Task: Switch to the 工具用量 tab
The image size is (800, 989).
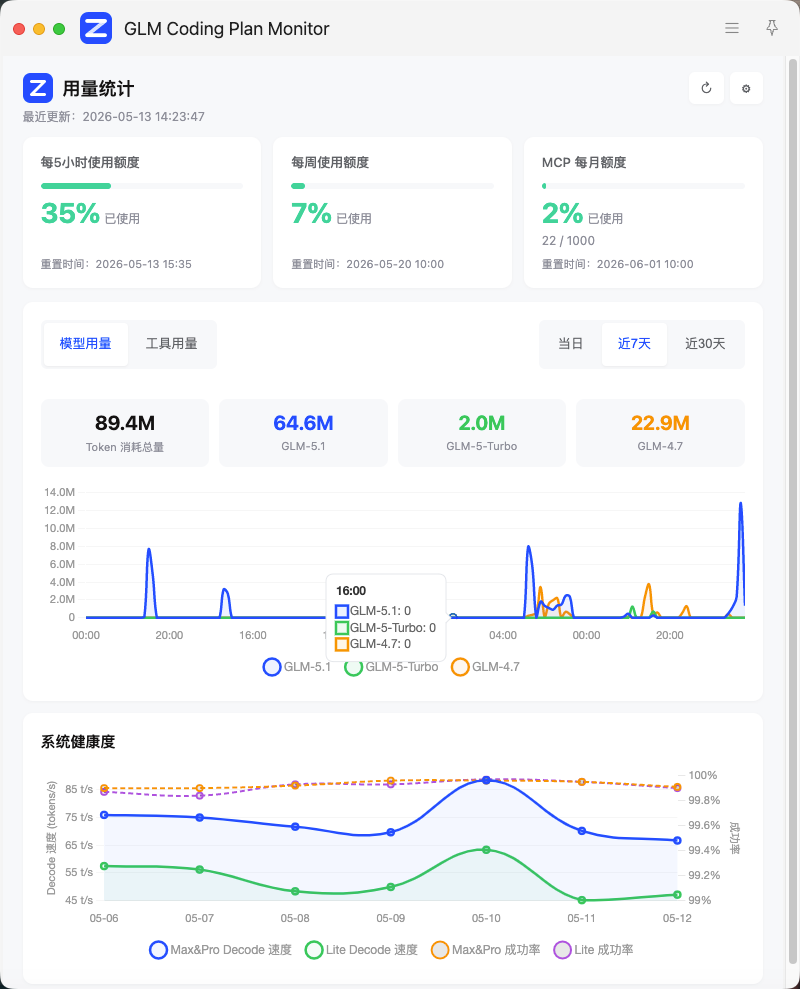Action: (172, 344)
